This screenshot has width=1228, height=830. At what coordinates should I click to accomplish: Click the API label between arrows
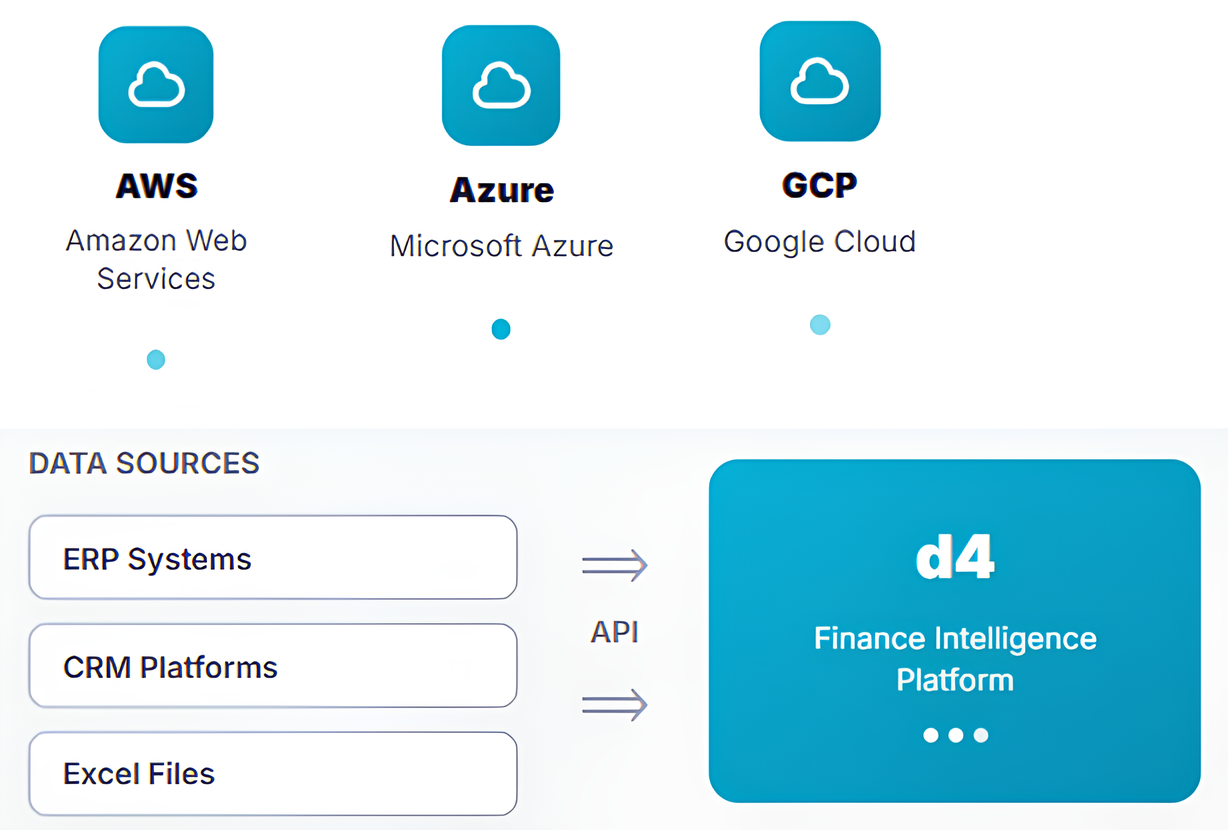click(x=615, y=632)
